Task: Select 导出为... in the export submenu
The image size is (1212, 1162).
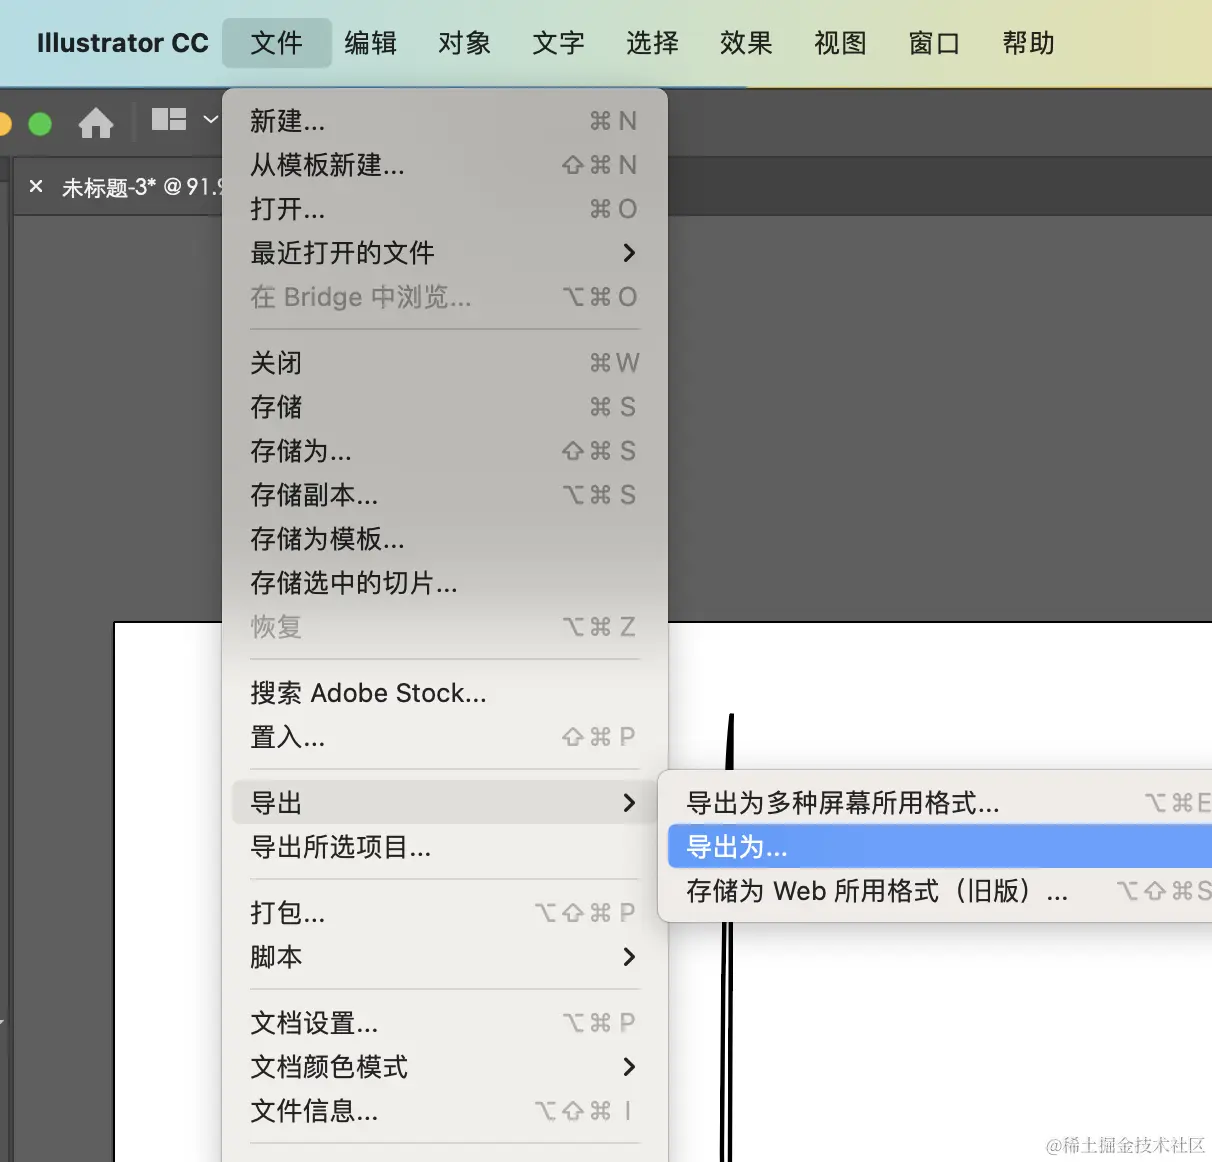Action: pos(939,847)
